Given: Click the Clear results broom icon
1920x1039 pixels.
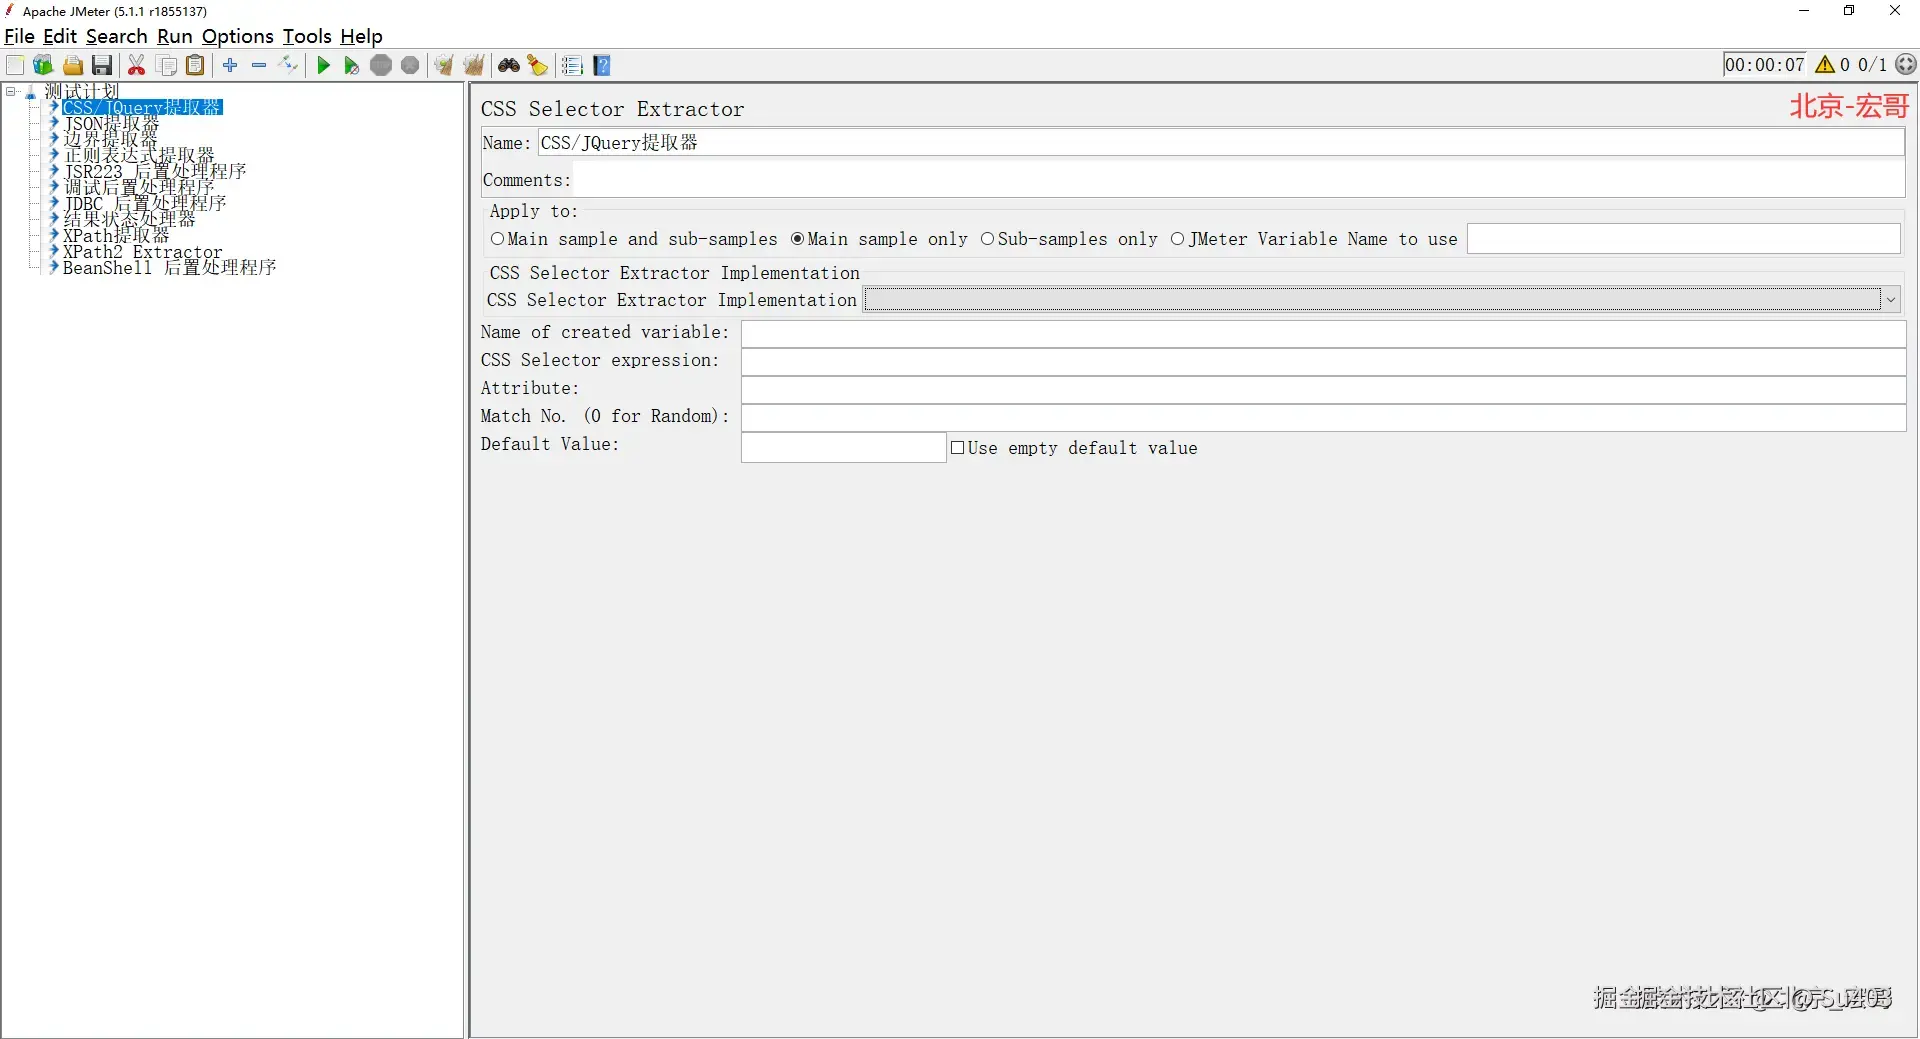Looking at the screenshot, I should click(444, 66).
